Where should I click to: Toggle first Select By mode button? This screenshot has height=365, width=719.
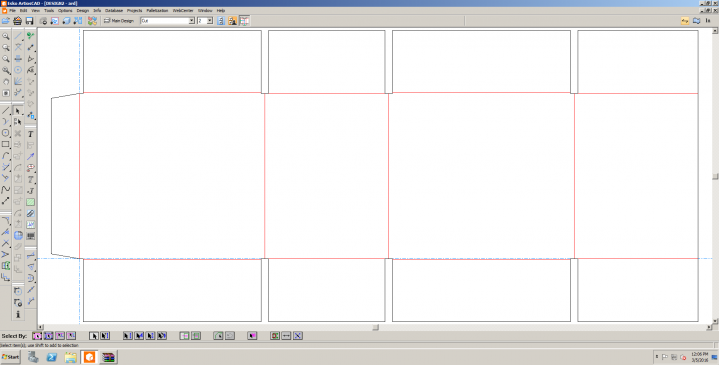[37, 336]
